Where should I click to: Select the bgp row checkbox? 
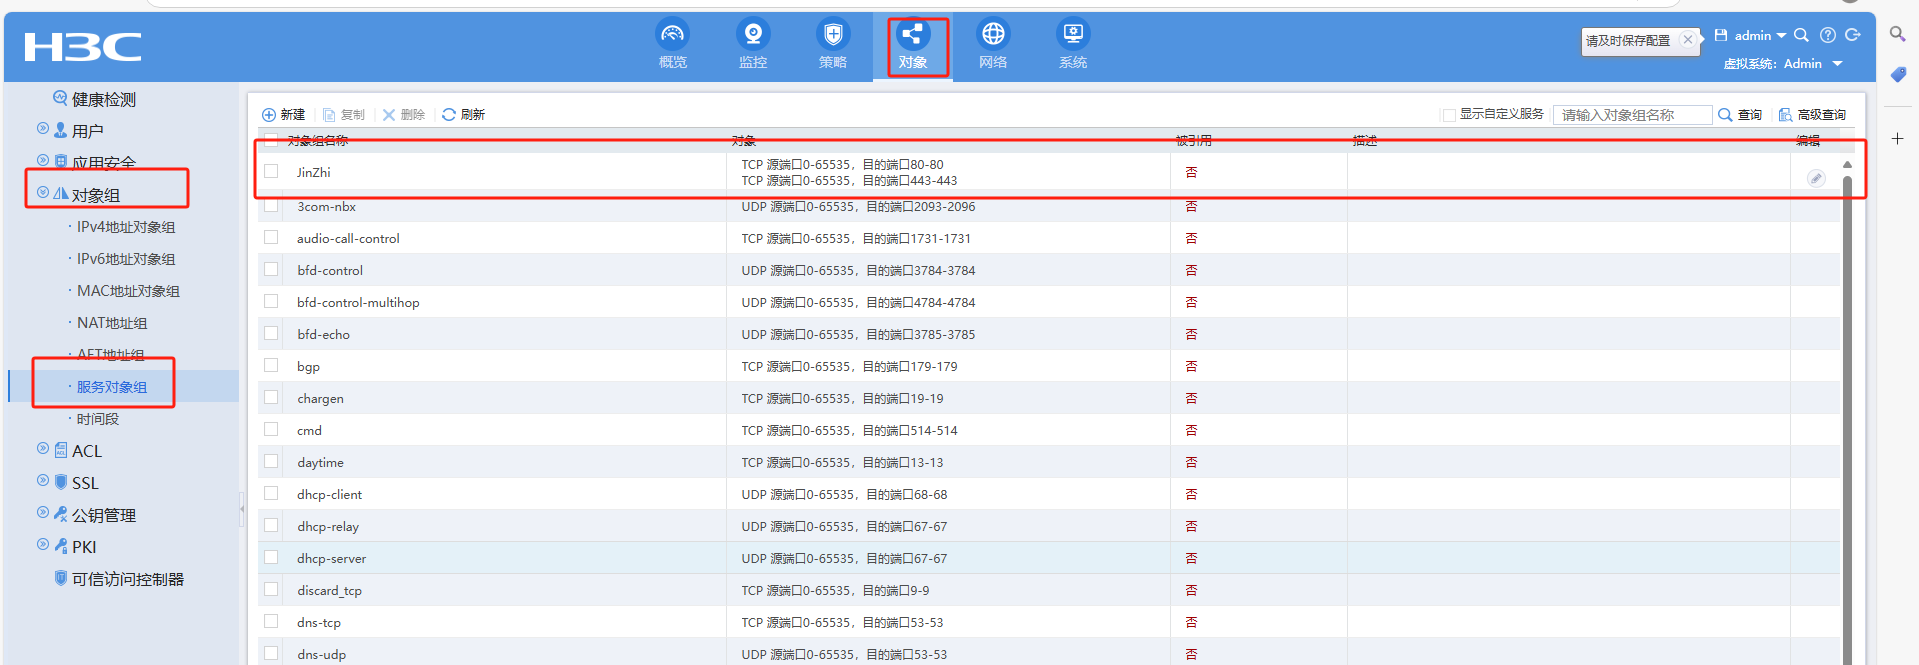[x=271, y=365]
